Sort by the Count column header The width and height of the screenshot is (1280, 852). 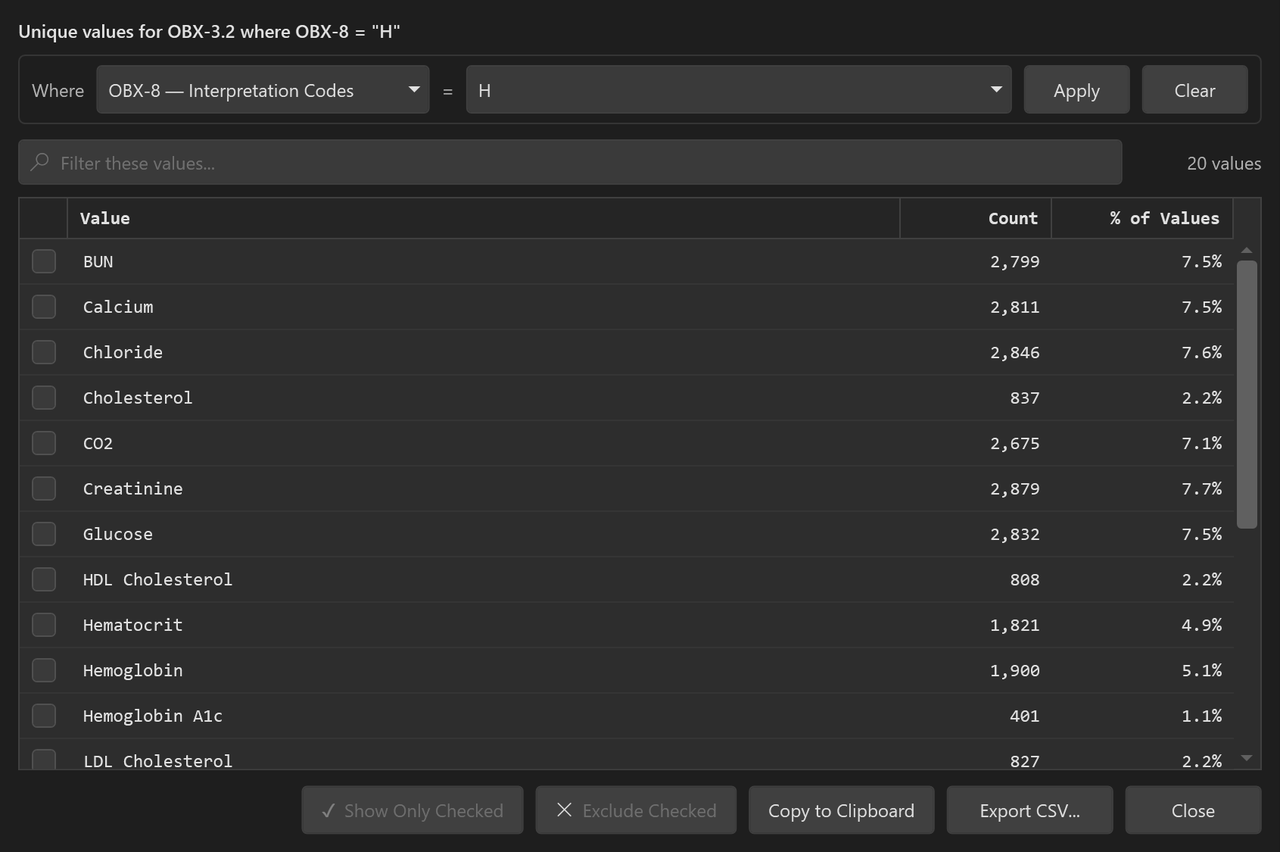coord(975,218)
